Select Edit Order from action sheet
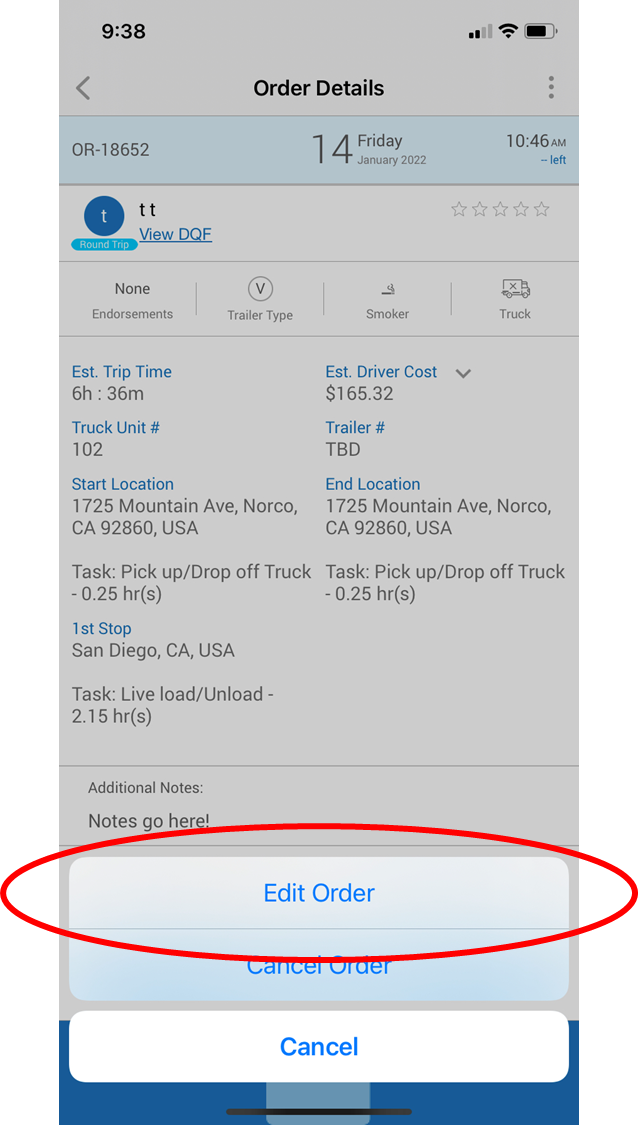638x1125 pixels. pyautogui.click(x=319, y=893)
